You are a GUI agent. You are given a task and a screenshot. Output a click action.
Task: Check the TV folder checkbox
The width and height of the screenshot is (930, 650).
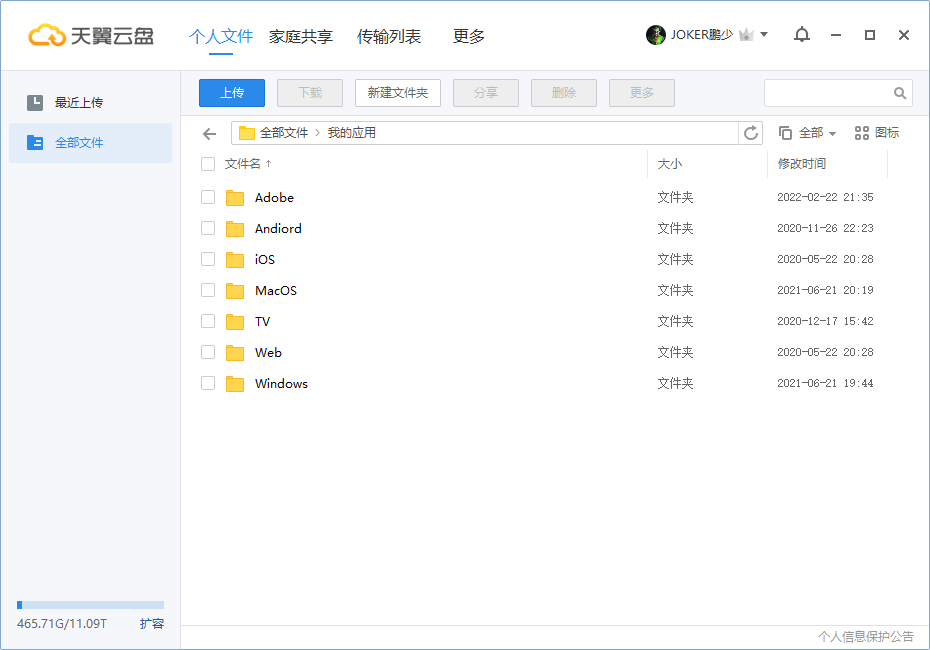pos(208,321)
